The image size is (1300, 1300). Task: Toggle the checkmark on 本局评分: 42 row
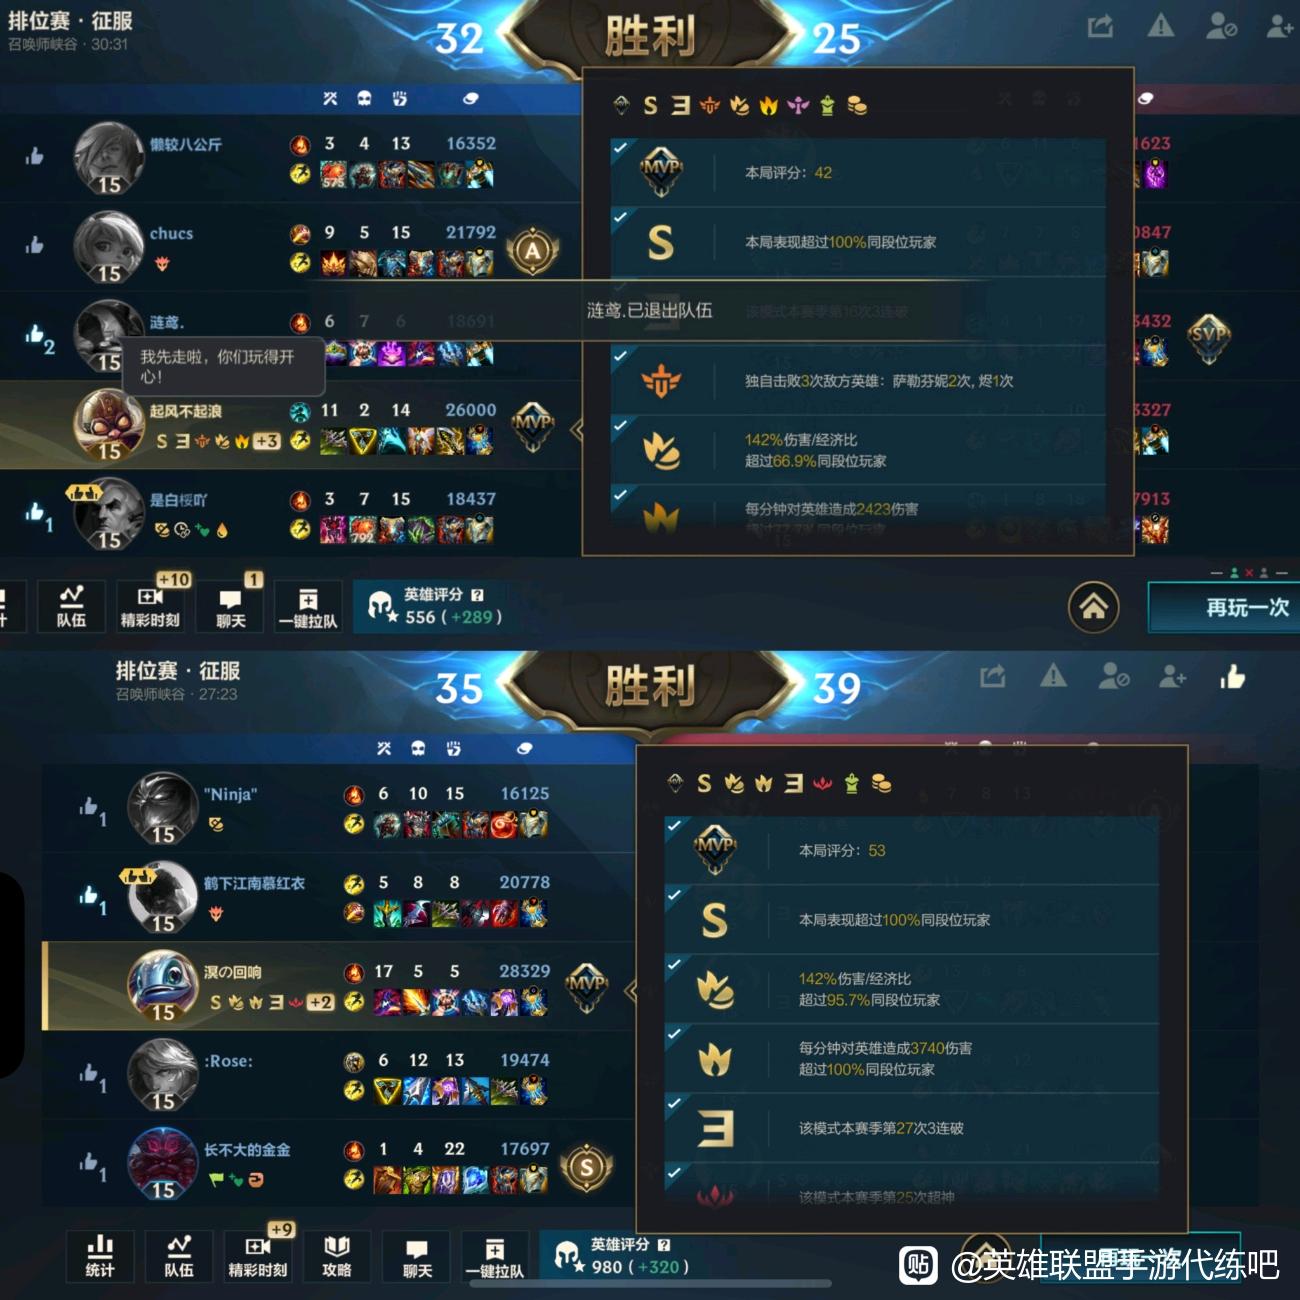coord(620,148)
